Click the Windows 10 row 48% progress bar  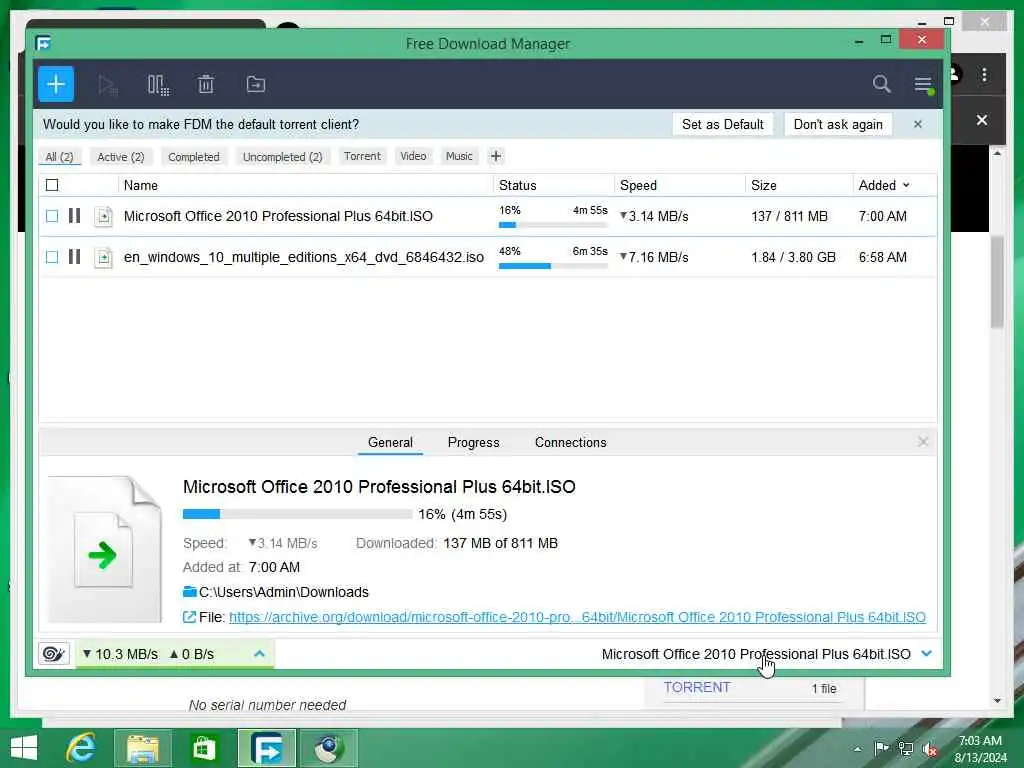coord(553,266)
